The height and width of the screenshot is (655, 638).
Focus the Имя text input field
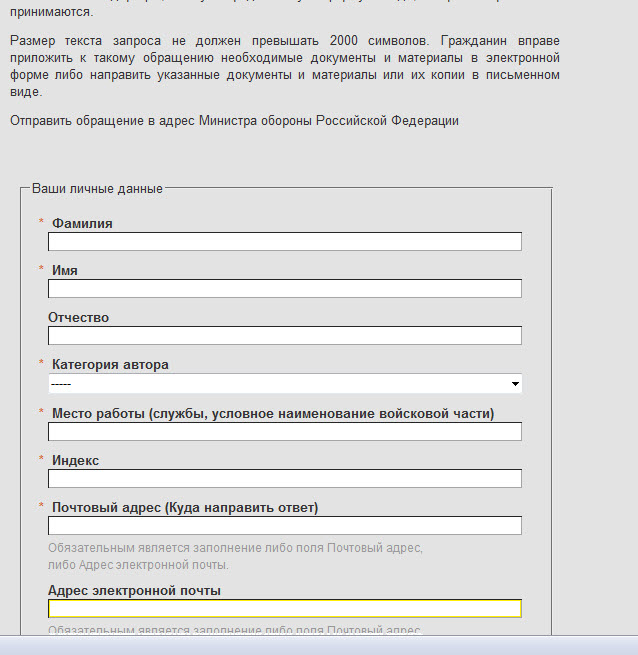coord(284,289)
